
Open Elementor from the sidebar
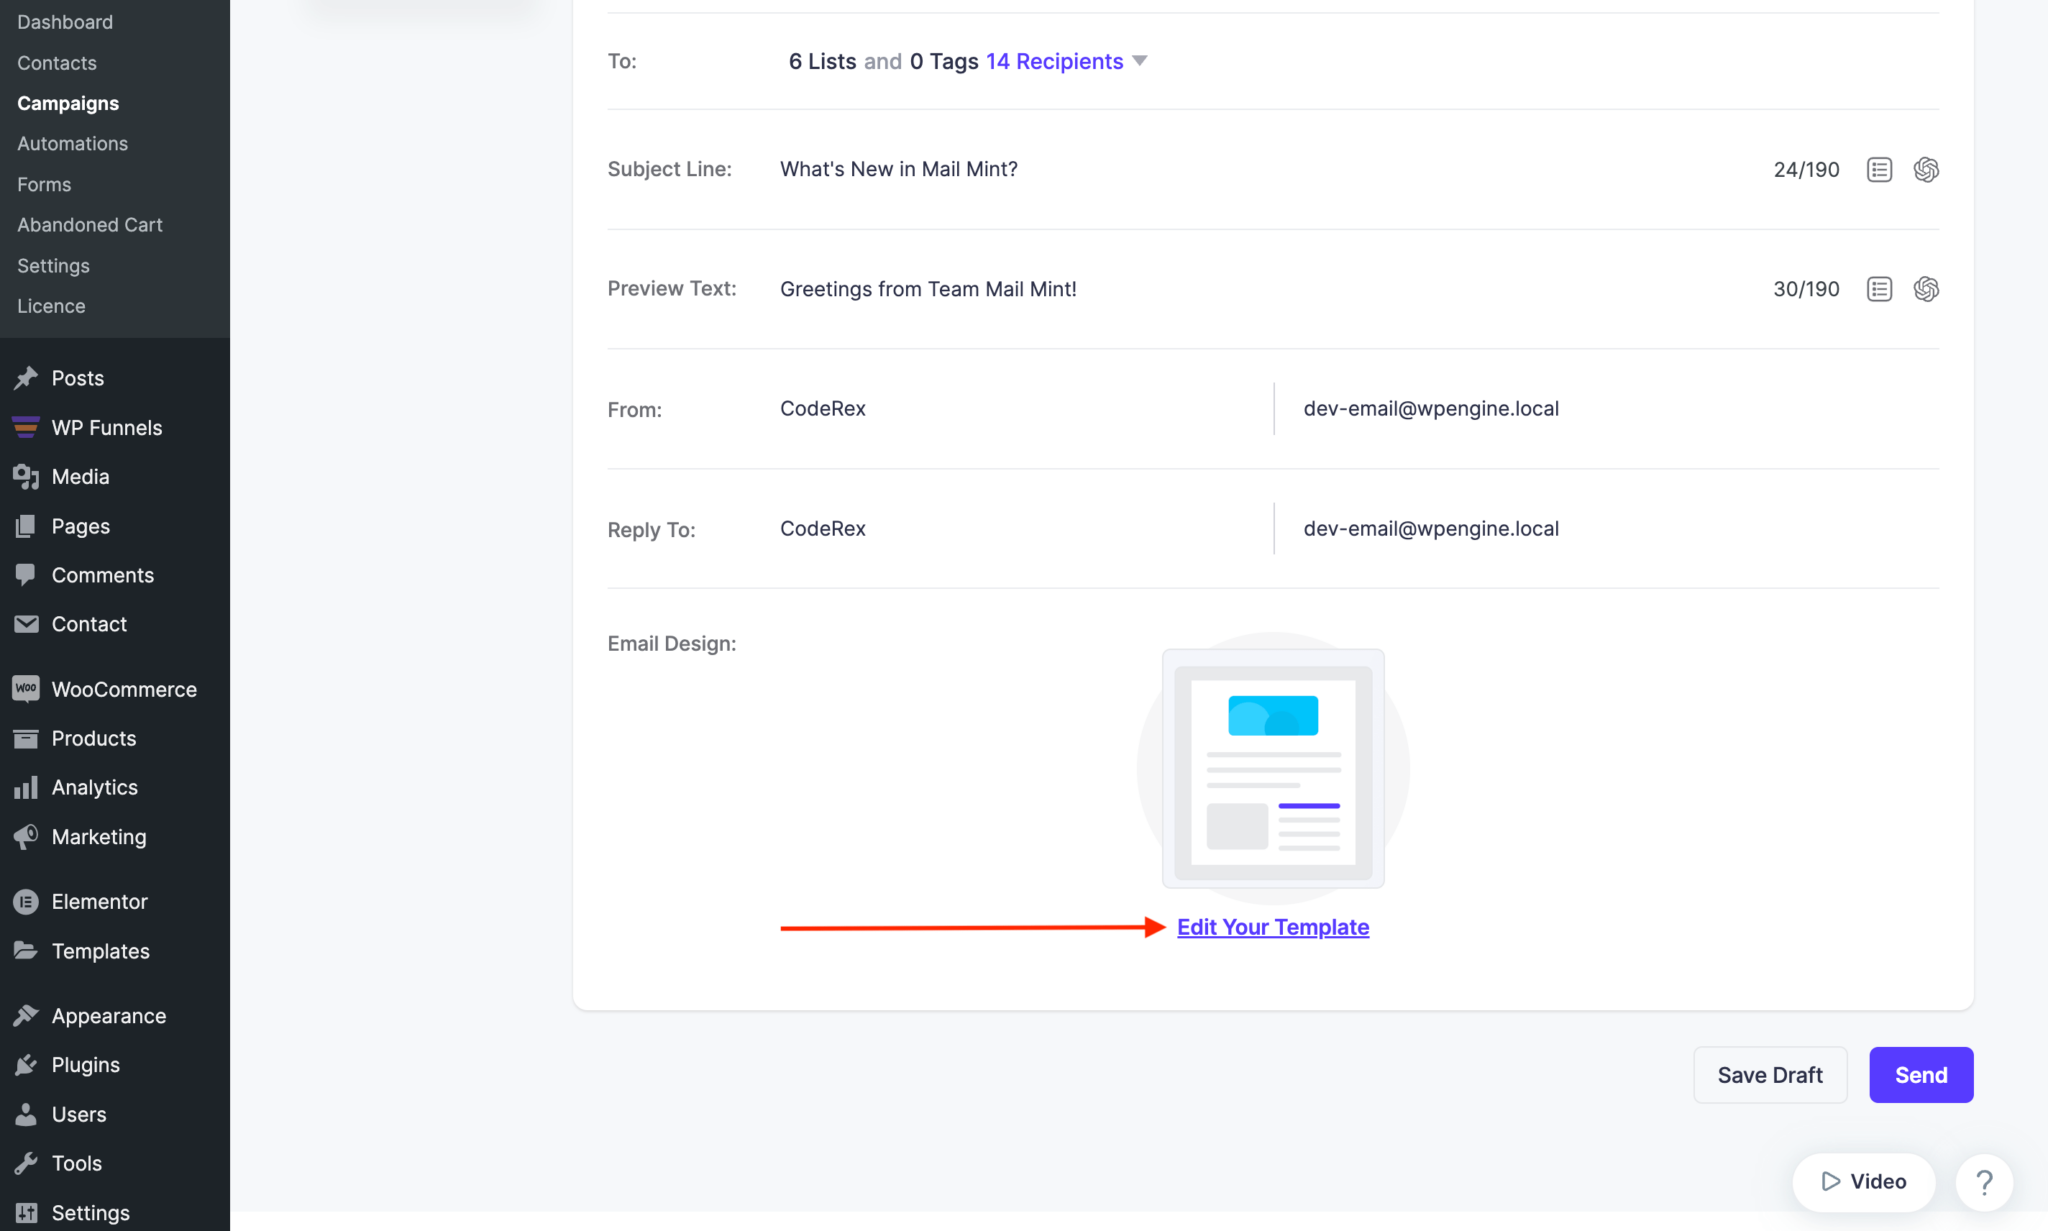[x=100, y=900]
